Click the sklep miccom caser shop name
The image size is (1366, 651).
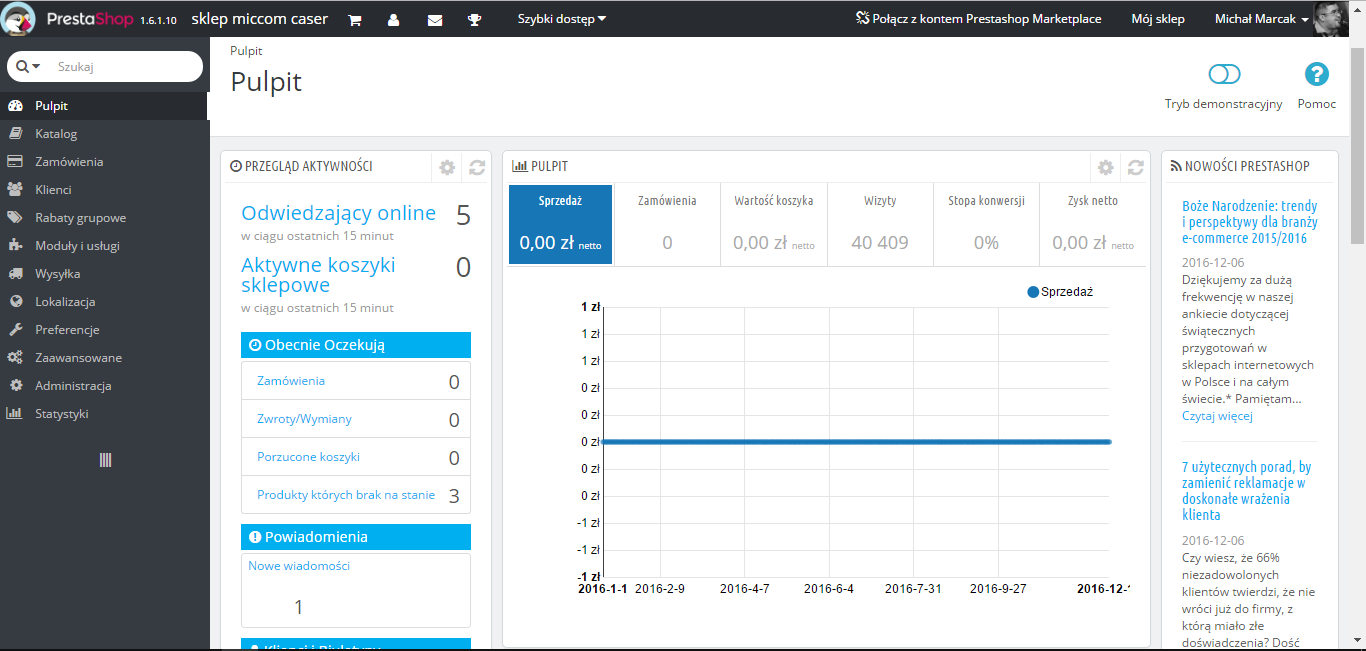259,19
